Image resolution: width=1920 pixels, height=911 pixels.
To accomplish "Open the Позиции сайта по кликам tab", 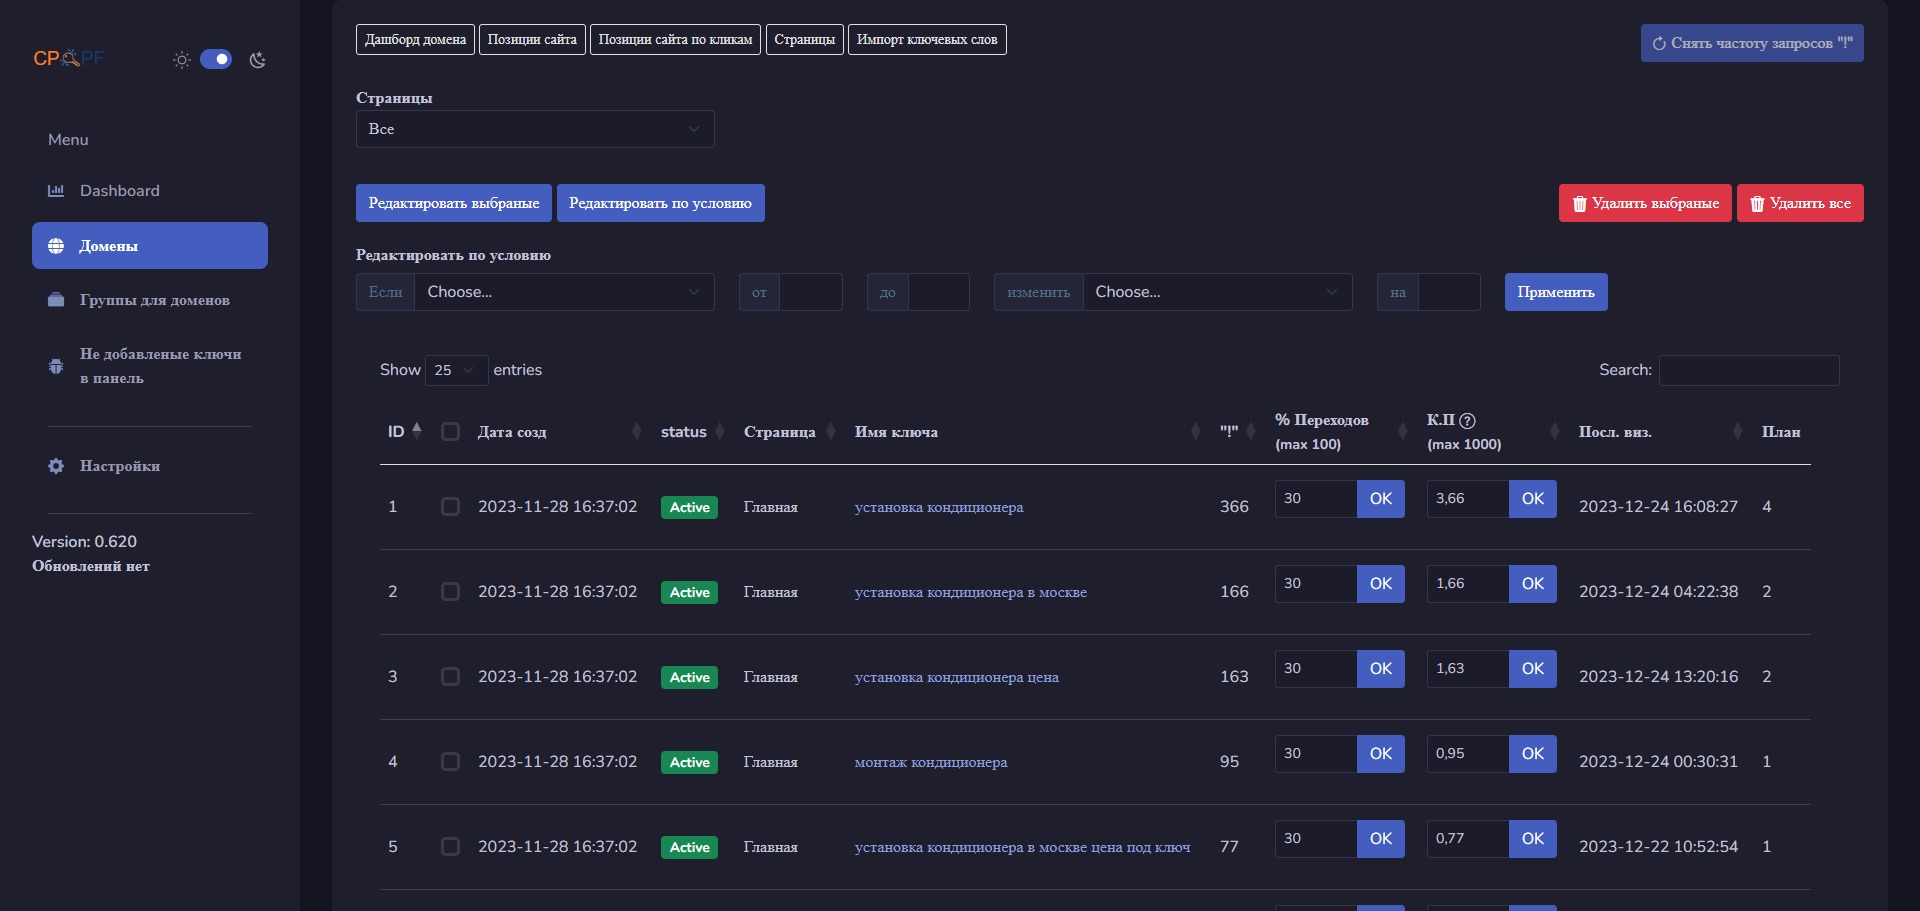I will 675,40.
